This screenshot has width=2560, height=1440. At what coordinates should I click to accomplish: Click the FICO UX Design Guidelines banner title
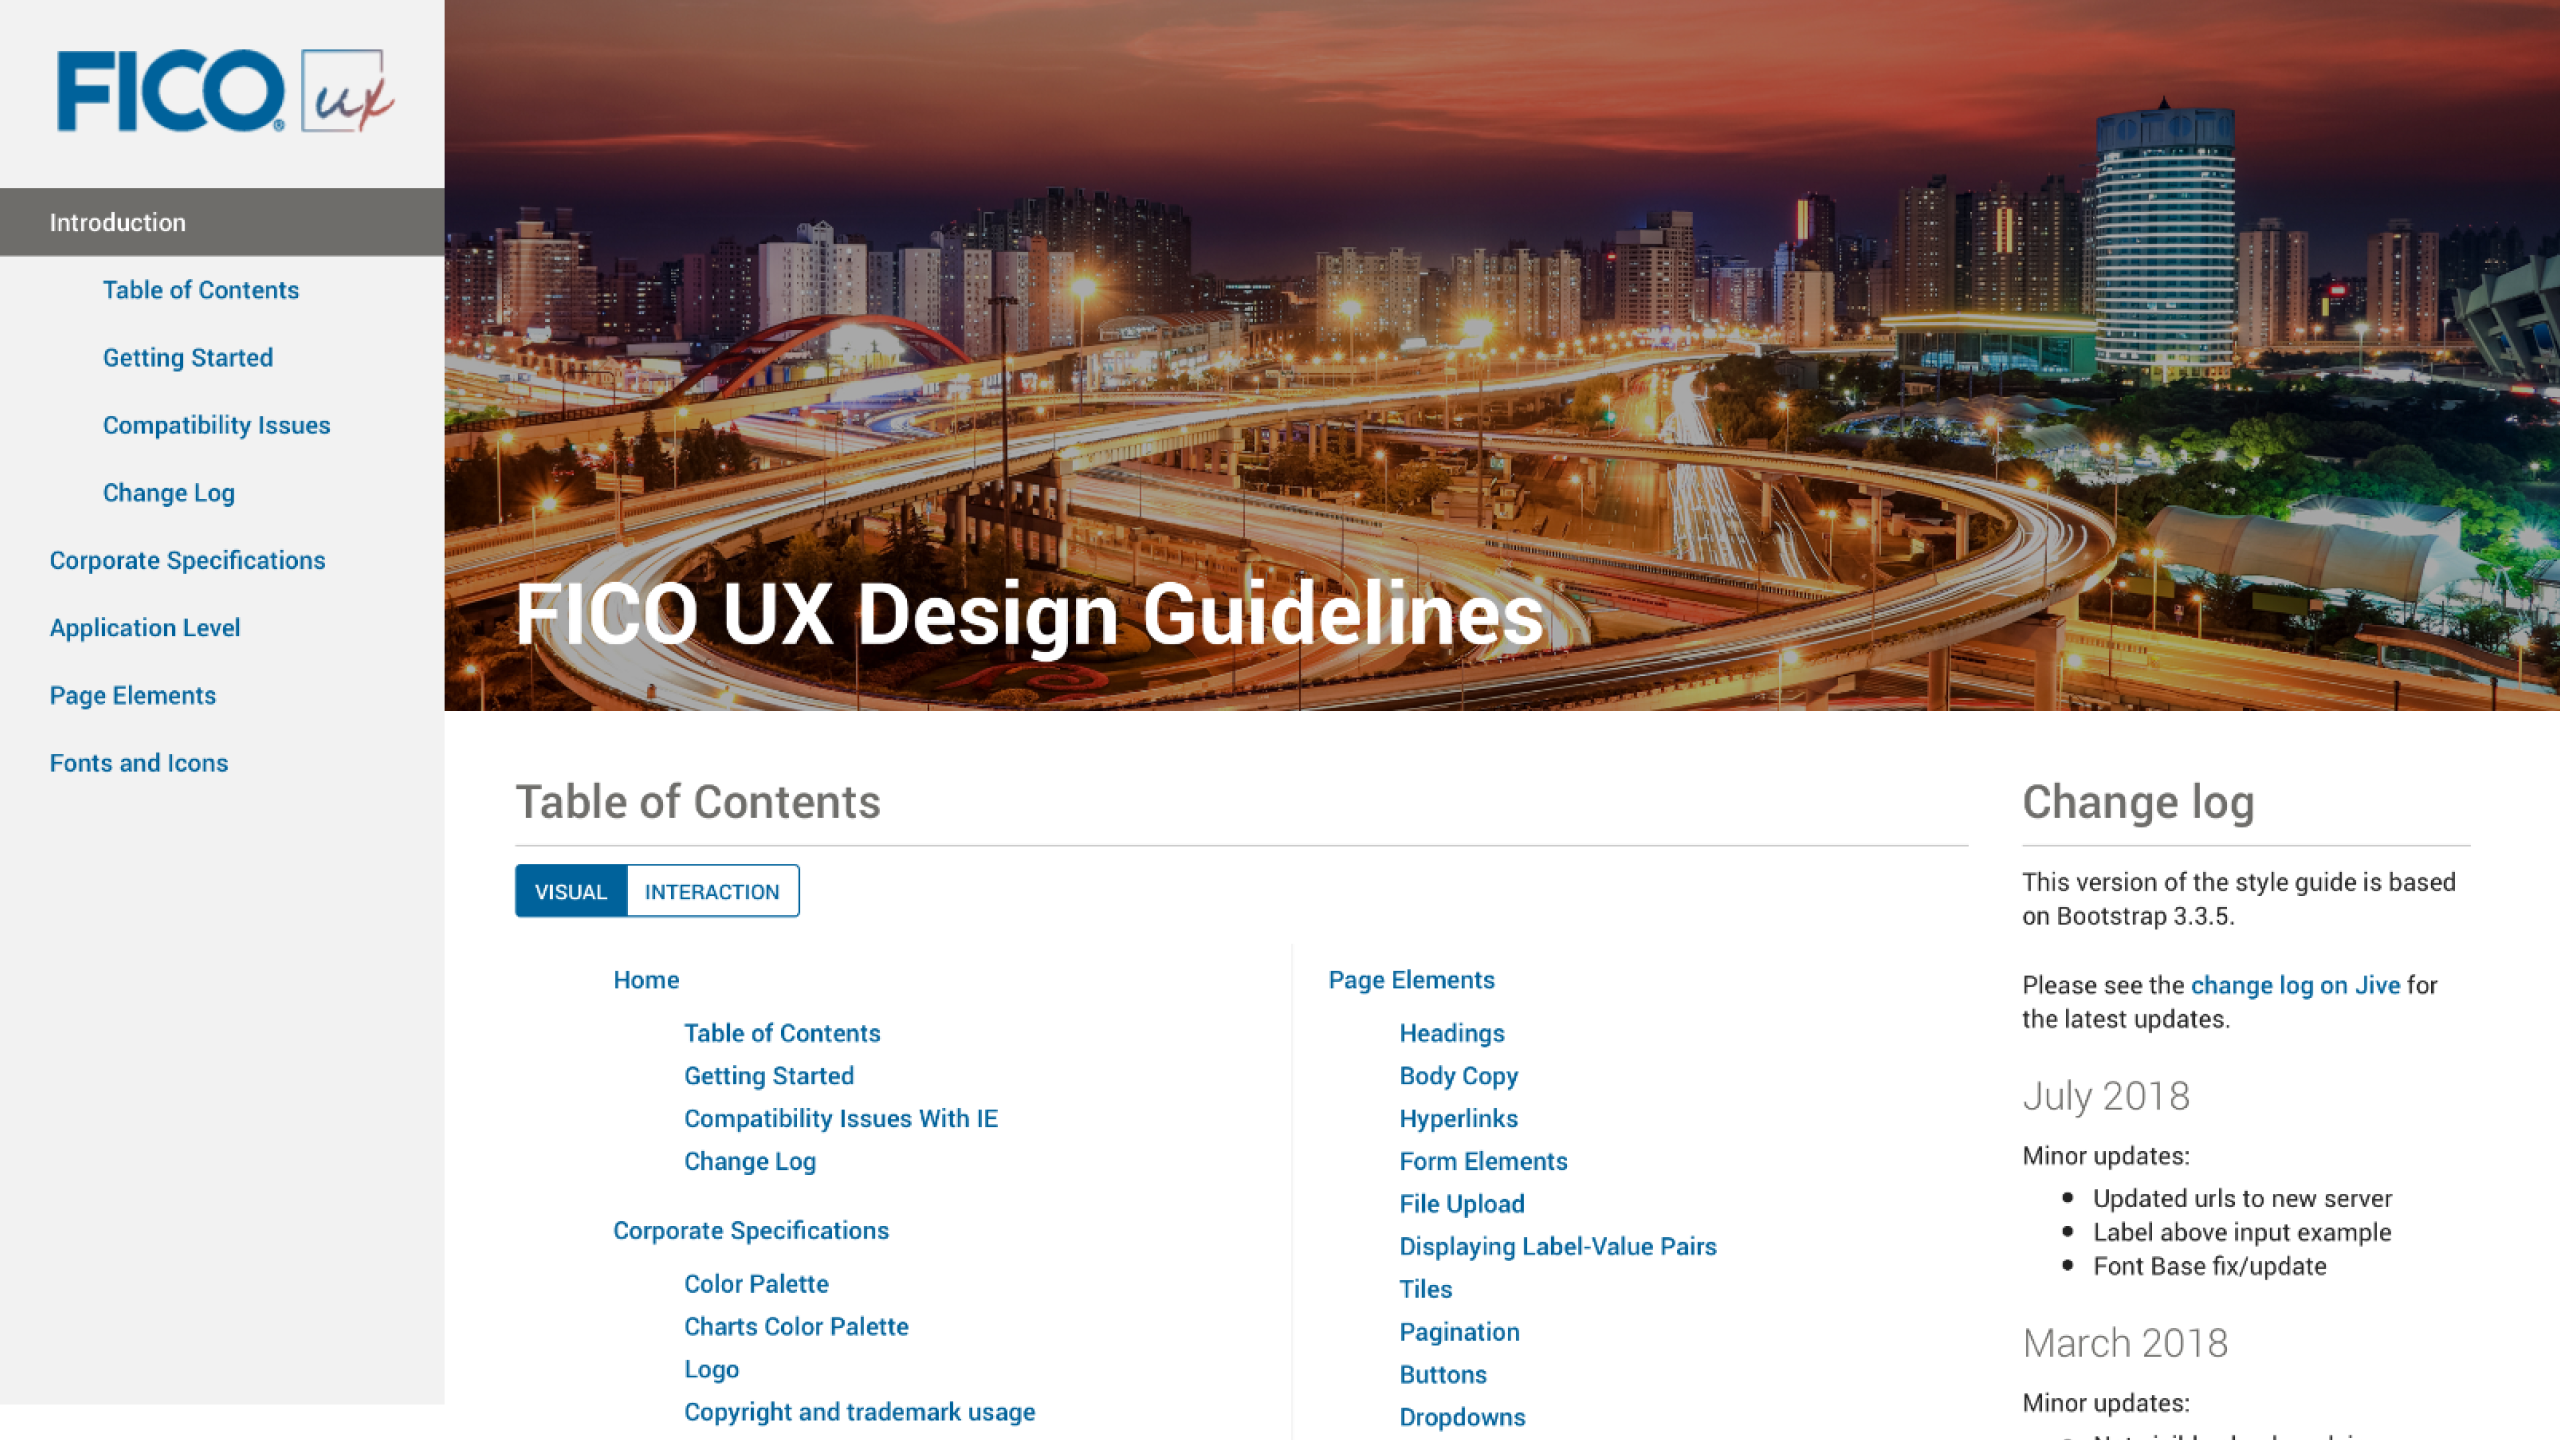(1030, 614)
